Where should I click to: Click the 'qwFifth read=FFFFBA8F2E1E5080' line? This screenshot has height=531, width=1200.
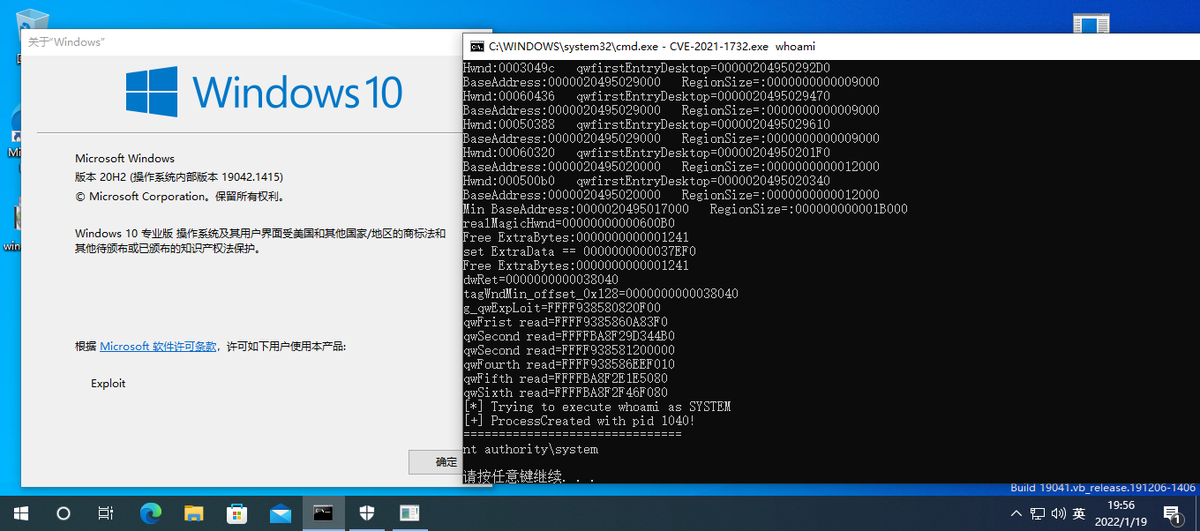[x=565, y=379]
